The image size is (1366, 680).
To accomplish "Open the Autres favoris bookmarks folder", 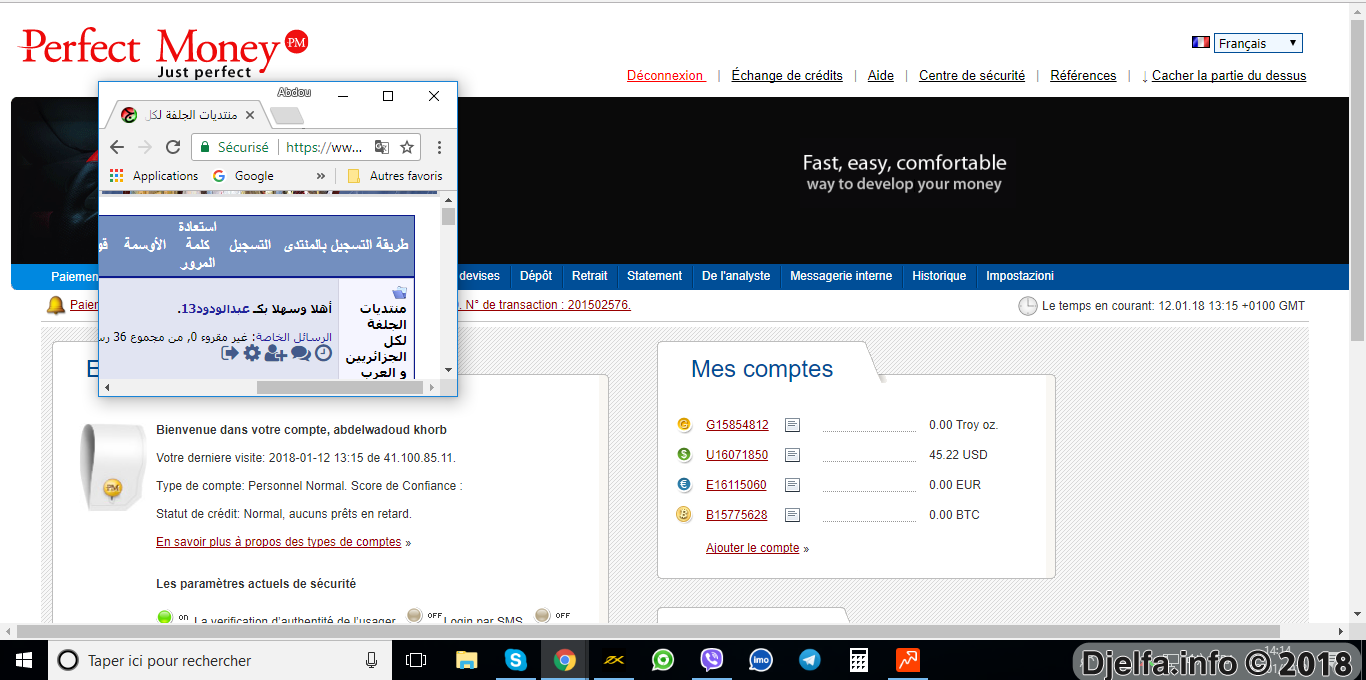I will point(395,176).
